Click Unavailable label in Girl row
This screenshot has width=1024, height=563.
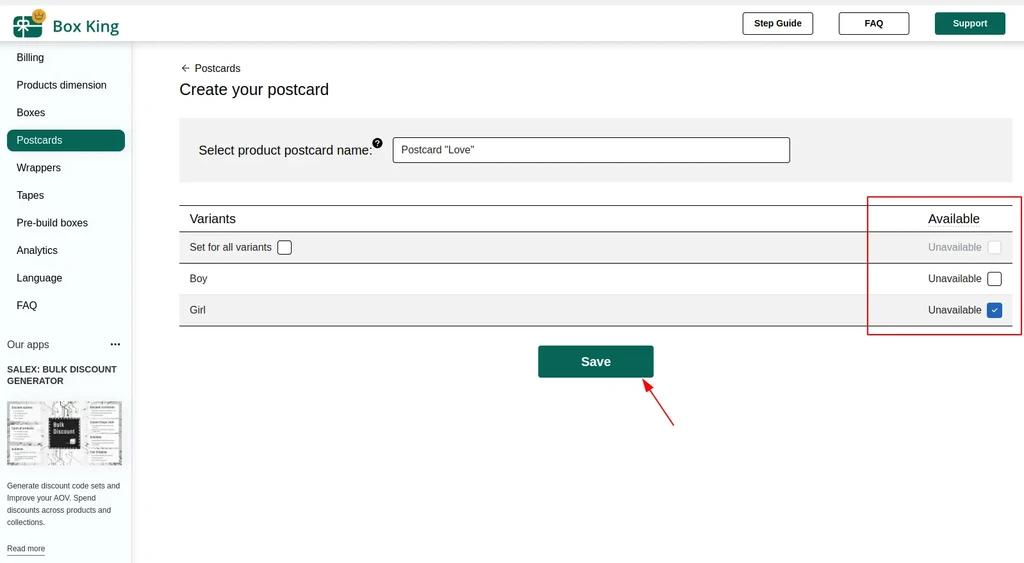955,310
